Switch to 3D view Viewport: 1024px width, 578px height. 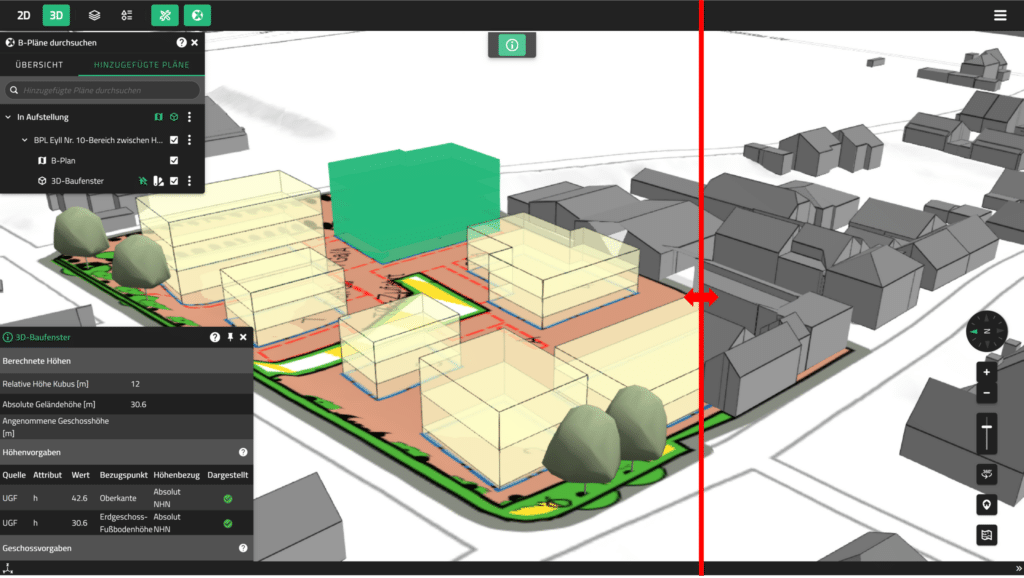click(56, 15)
